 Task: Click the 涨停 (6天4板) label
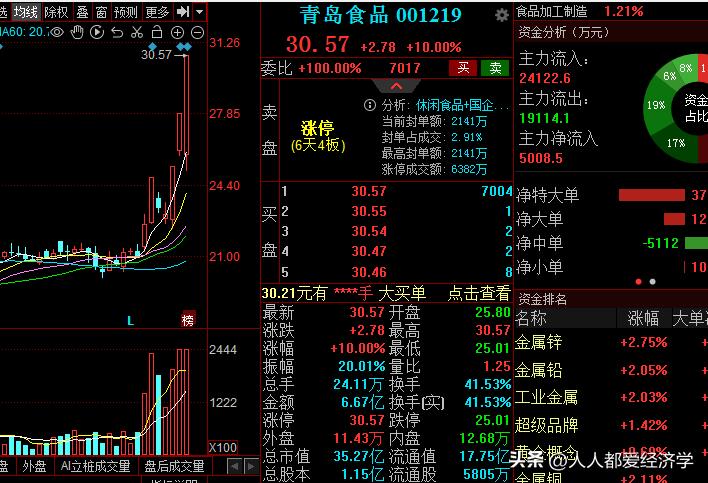(318, 136)
